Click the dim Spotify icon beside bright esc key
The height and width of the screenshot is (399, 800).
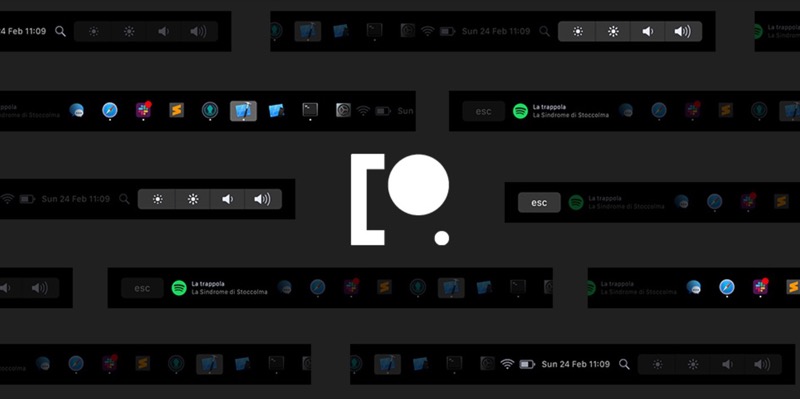[x=576, y=203]
